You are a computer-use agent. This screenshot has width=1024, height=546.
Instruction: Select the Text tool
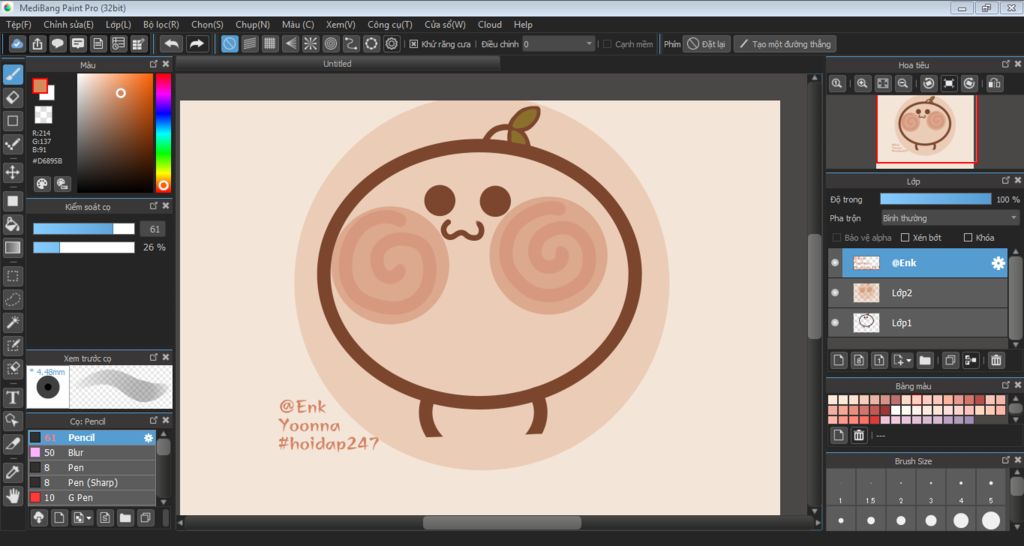12,397
